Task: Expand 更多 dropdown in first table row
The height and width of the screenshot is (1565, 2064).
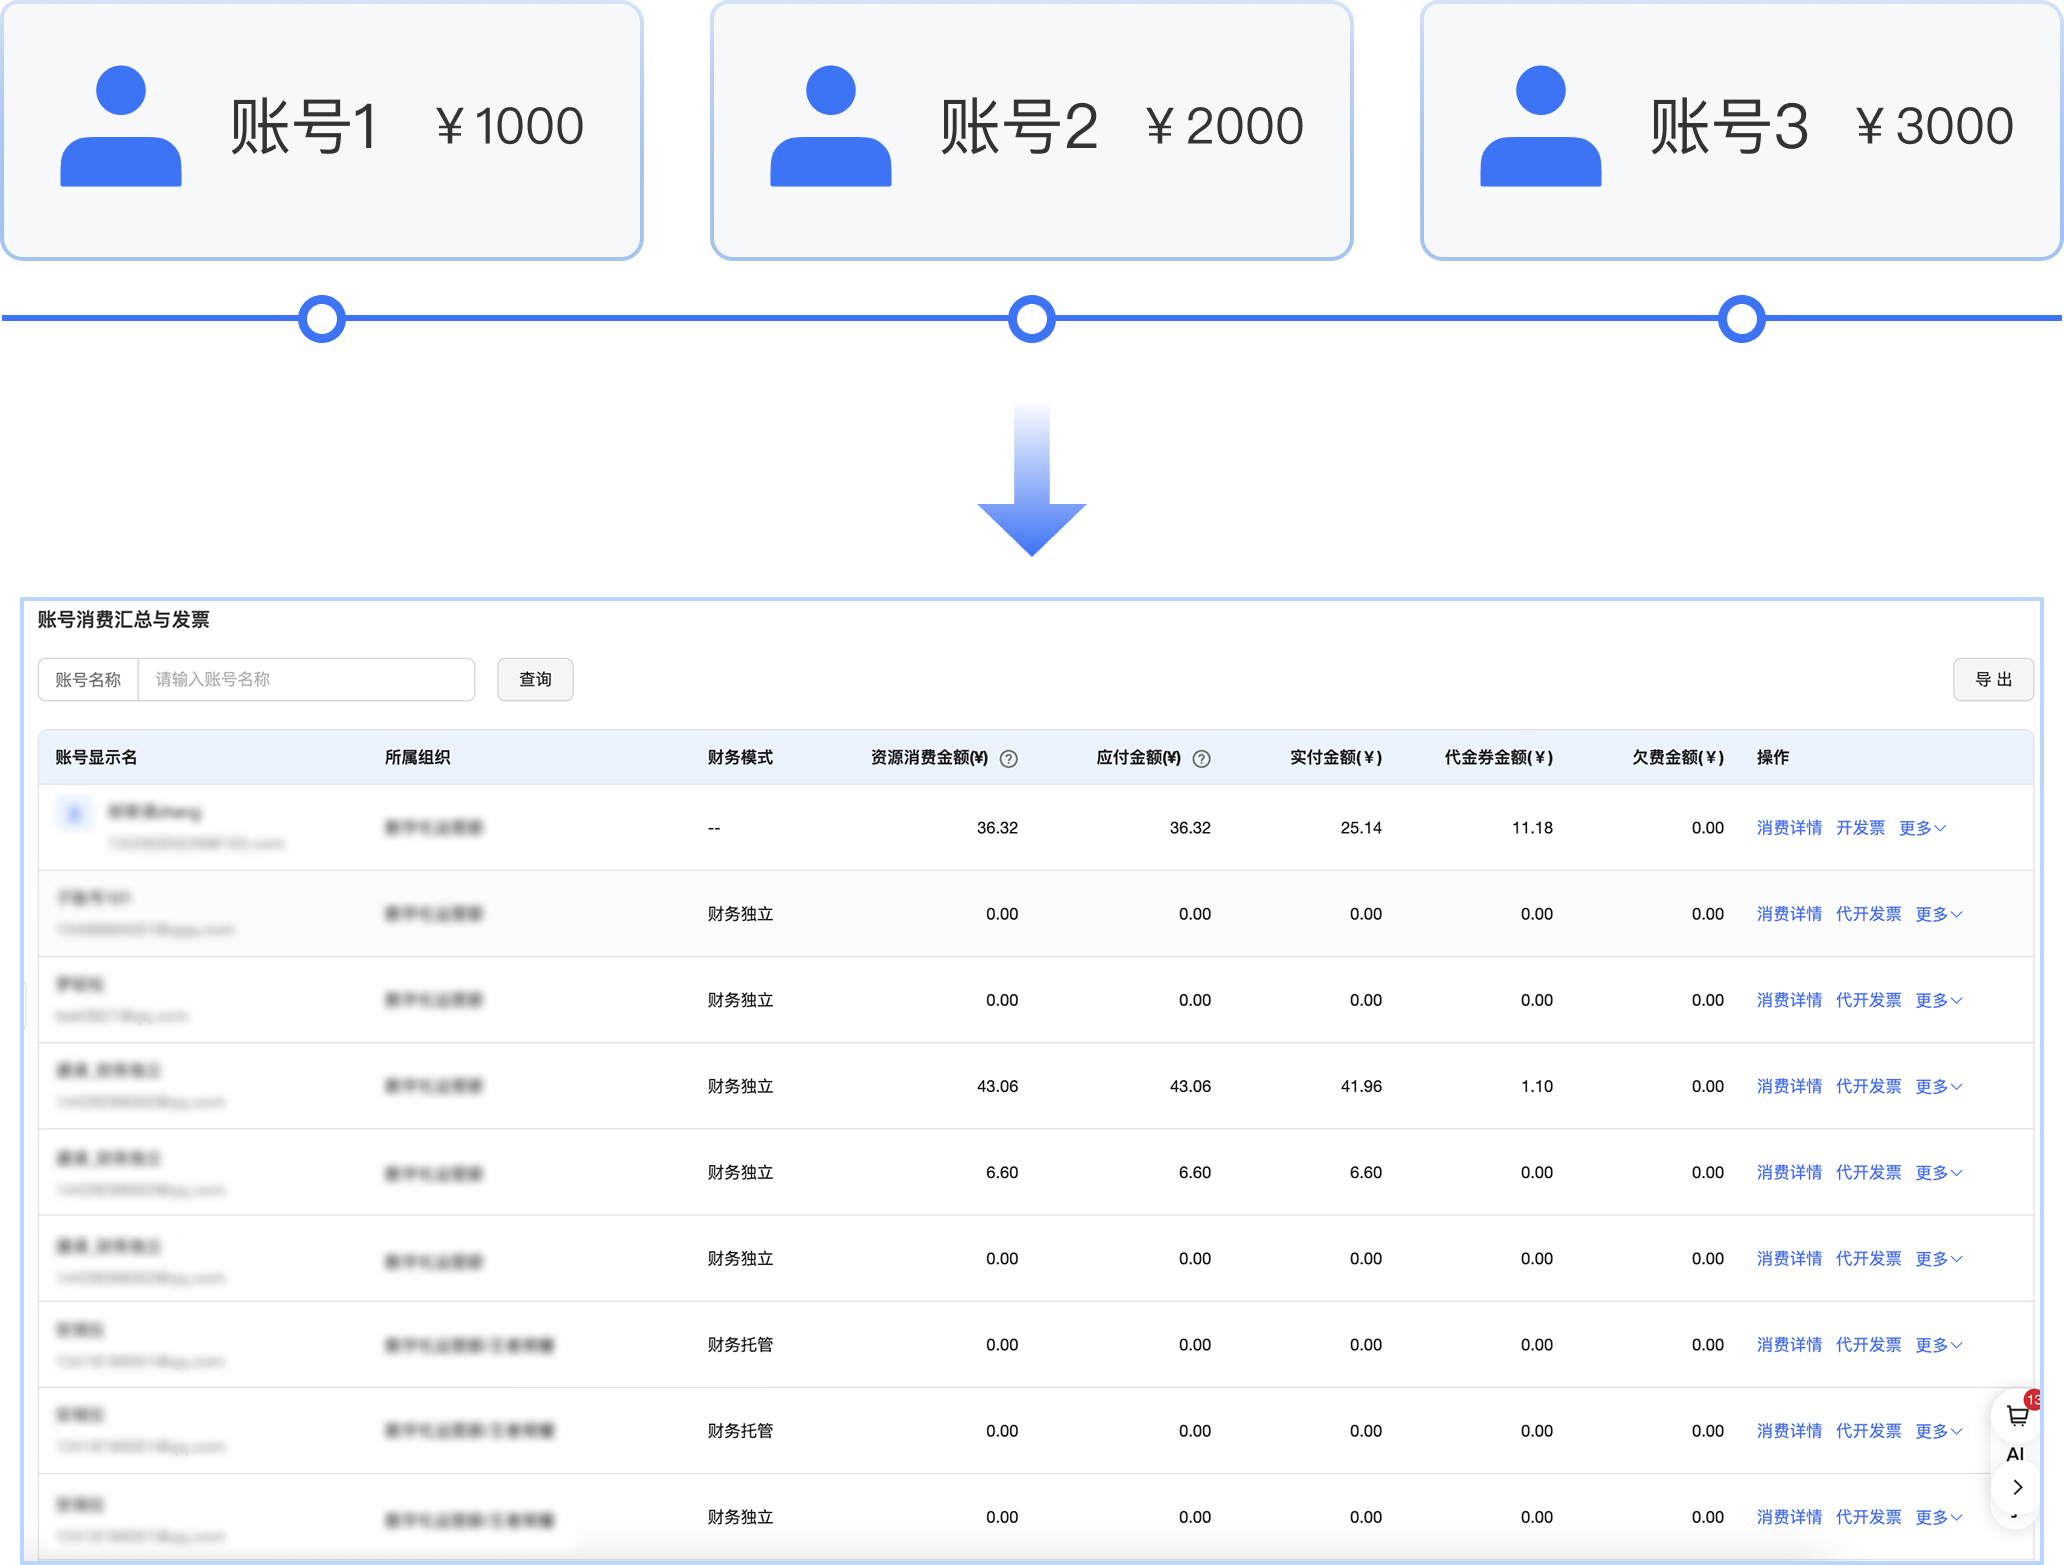Action: [x=1922, y=828]
